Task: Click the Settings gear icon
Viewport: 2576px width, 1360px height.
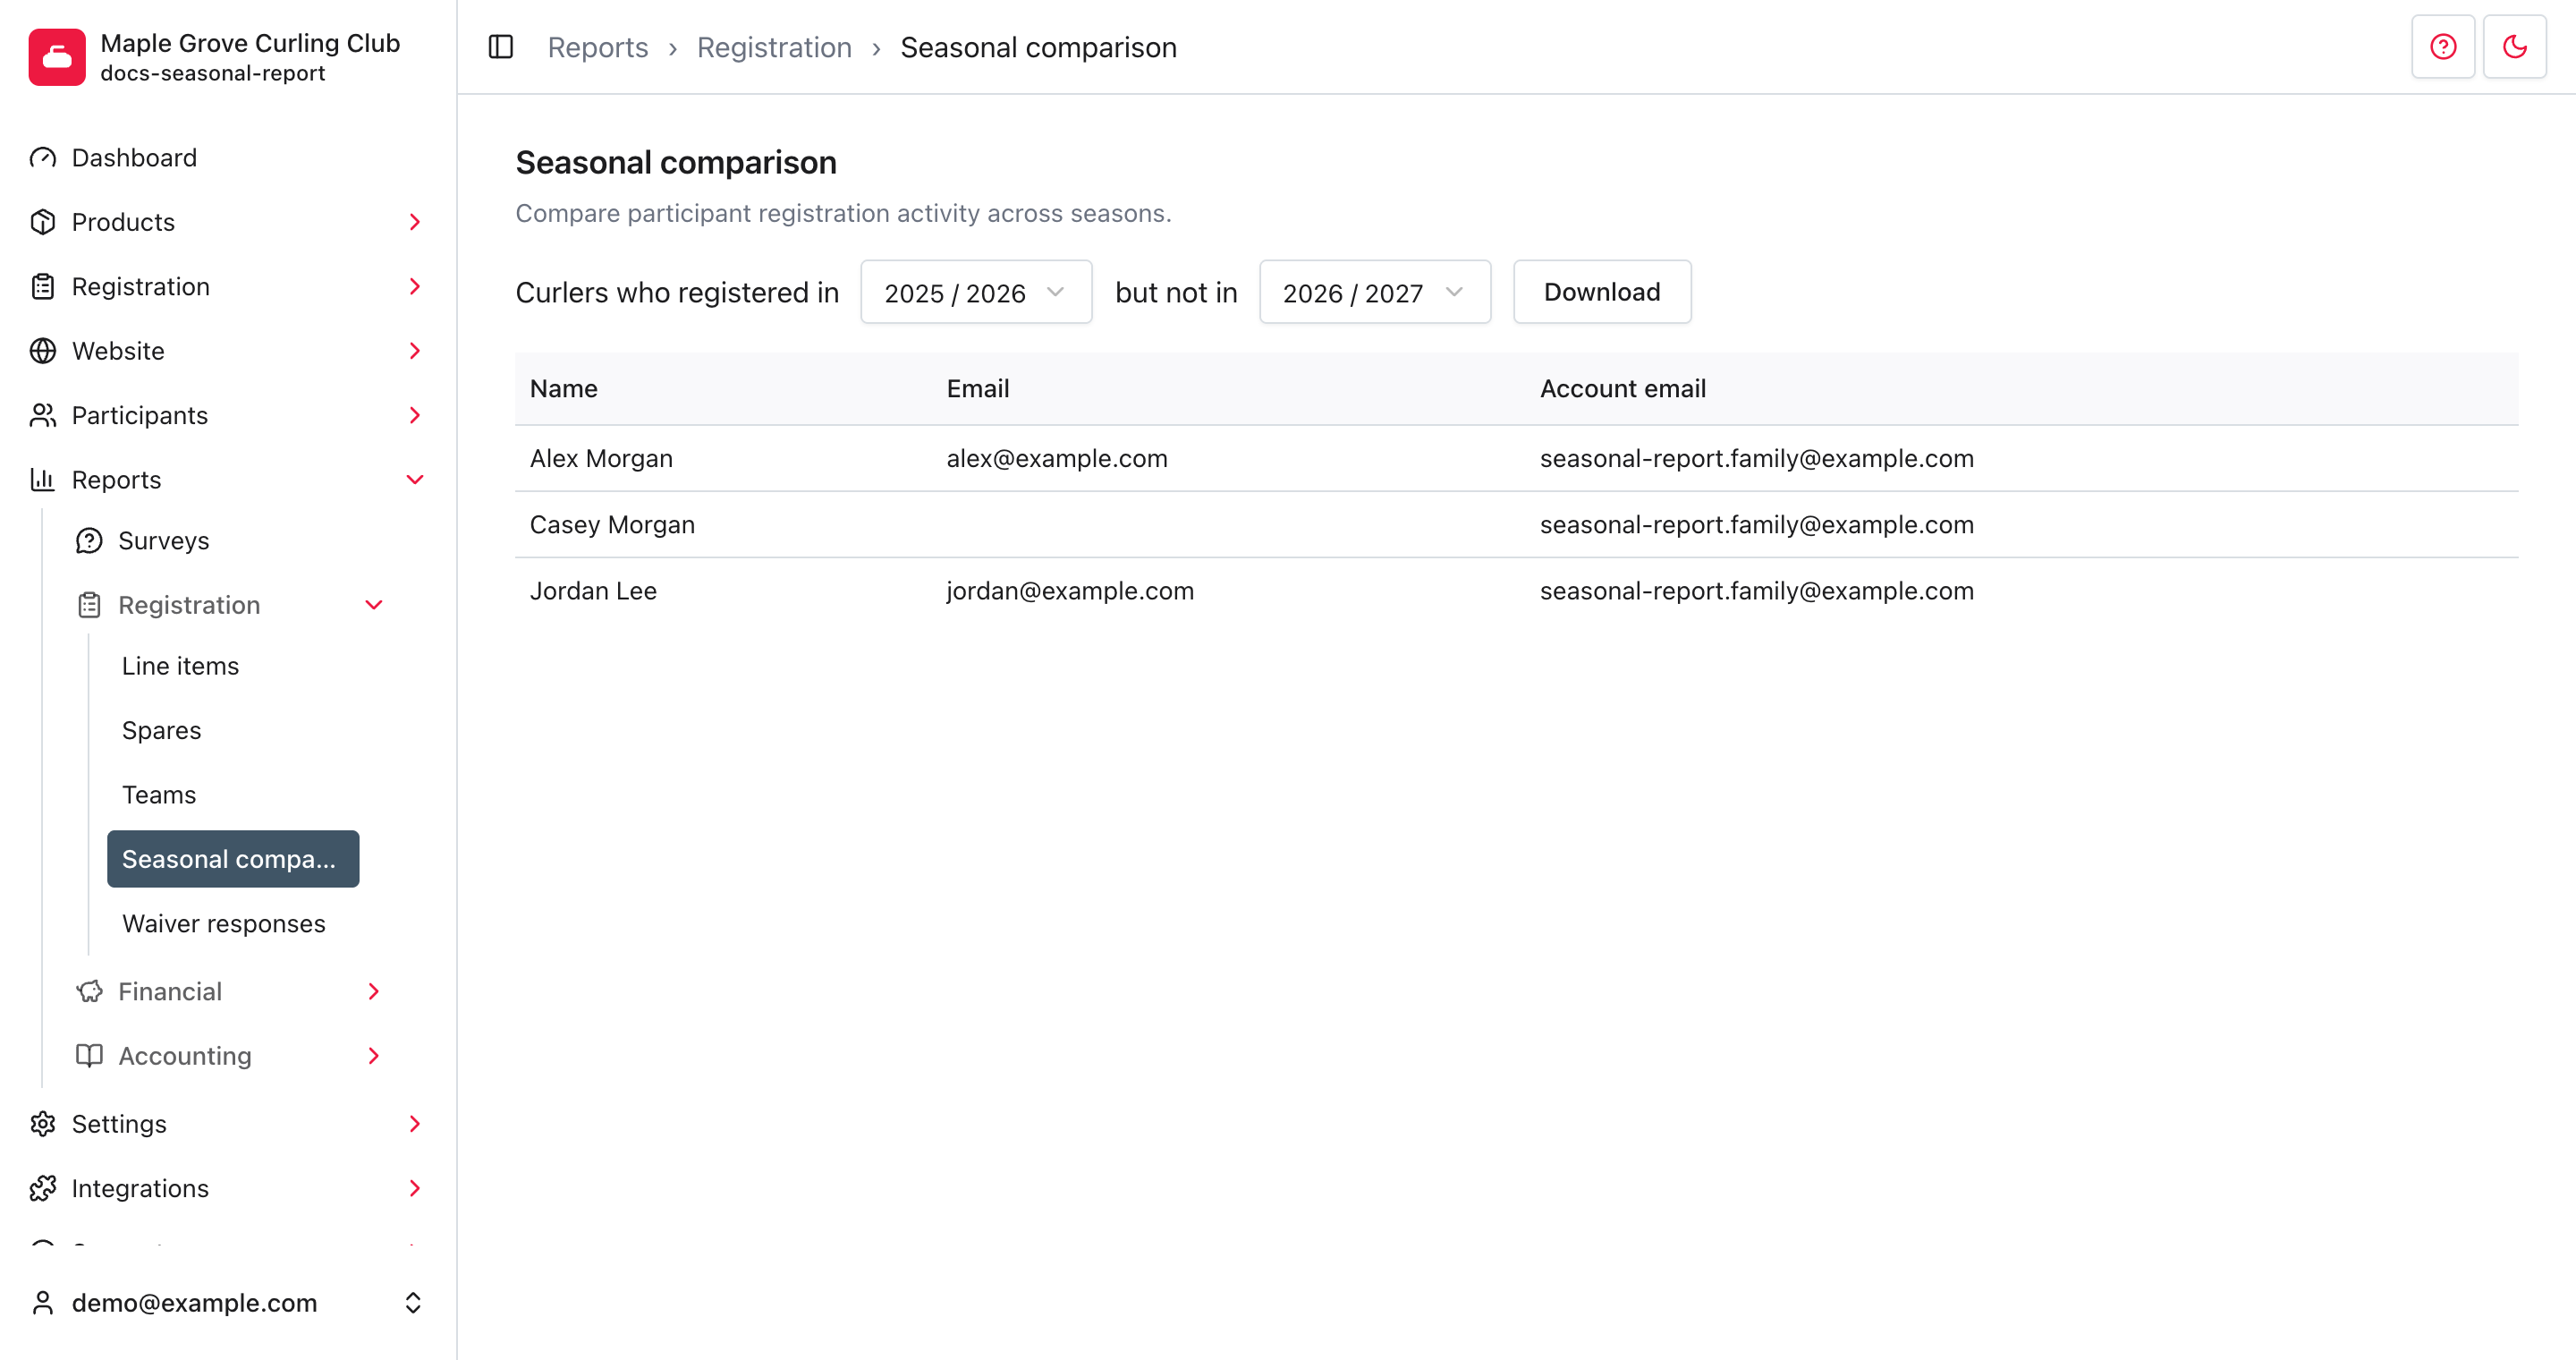Action: 43,1124
